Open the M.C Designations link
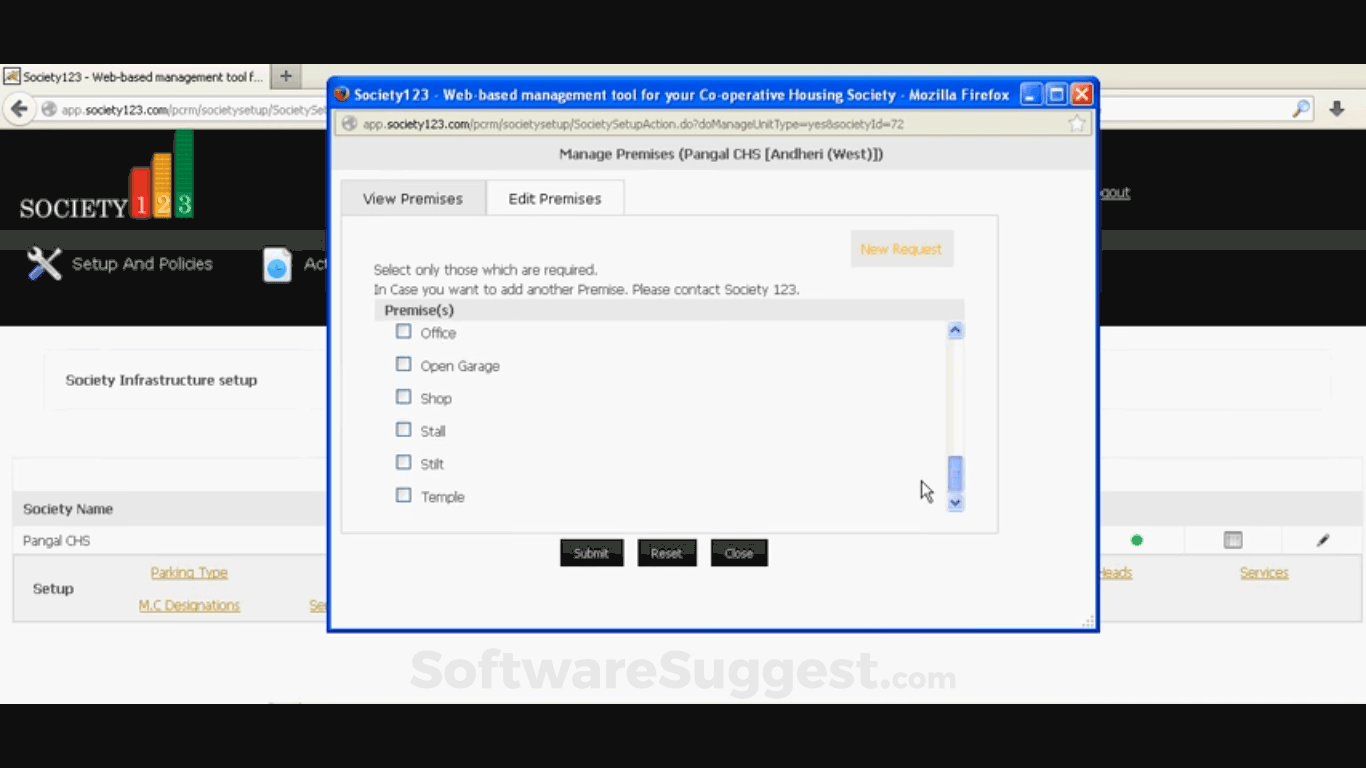 click(189, 606)
